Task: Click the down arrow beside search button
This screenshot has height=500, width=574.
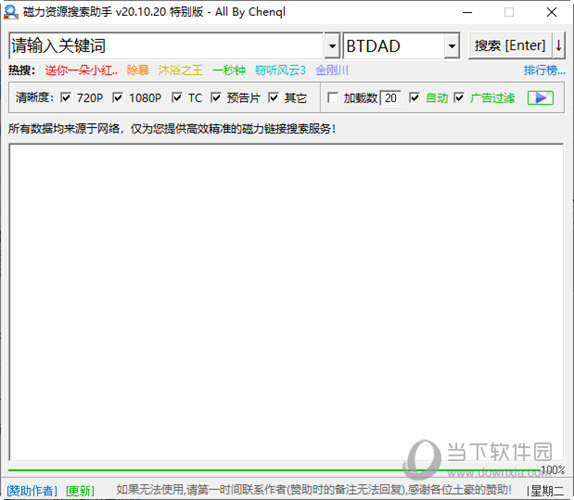Action: (559, 46)
